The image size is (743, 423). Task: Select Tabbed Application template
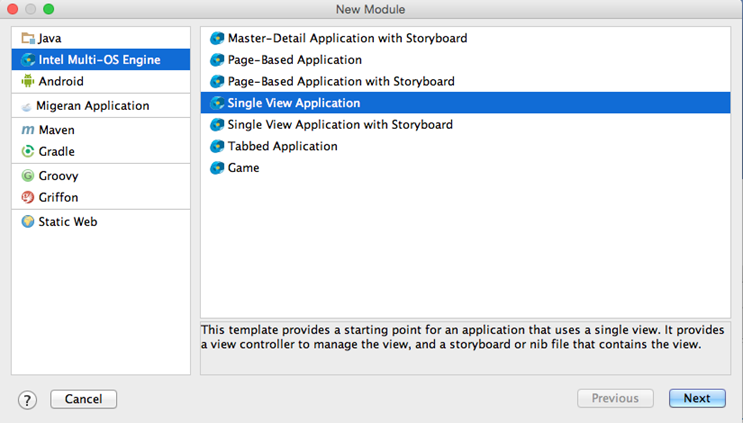pos(465,146)
